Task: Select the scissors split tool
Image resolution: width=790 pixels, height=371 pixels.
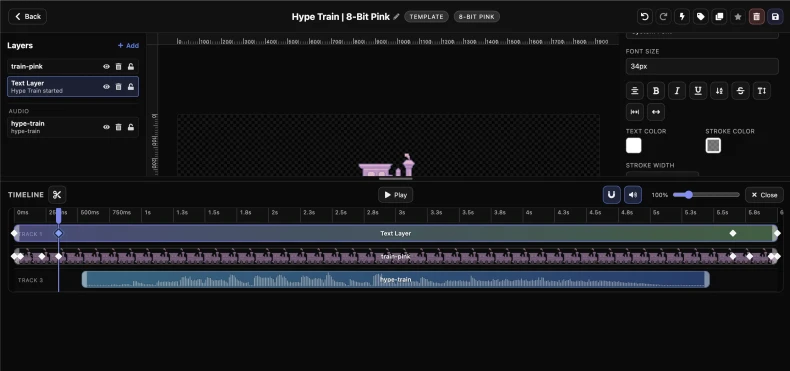Action: pyautogui.click(x=57, y=195)
